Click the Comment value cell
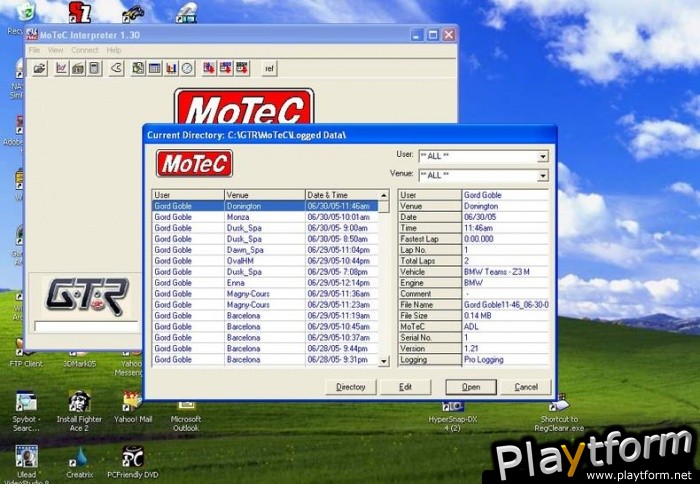700x484 pixels. 505,294
